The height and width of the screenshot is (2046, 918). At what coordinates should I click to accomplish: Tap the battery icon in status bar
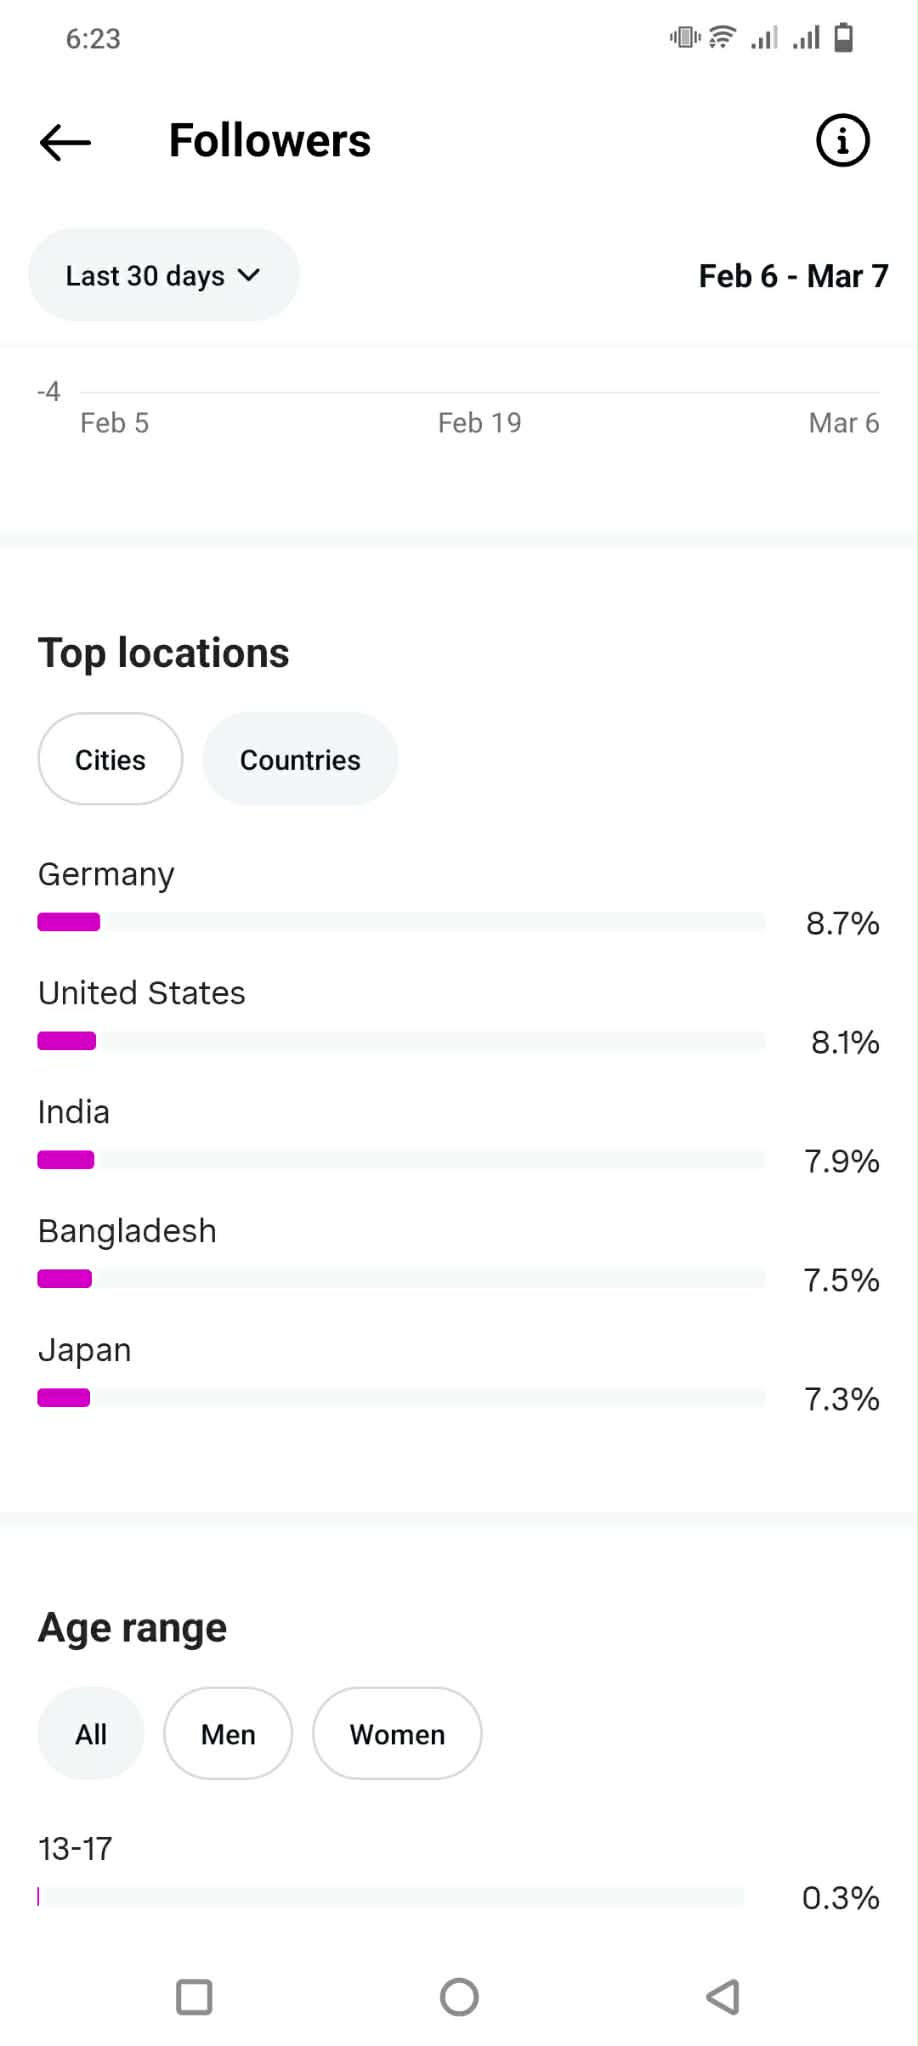[844, 38]
